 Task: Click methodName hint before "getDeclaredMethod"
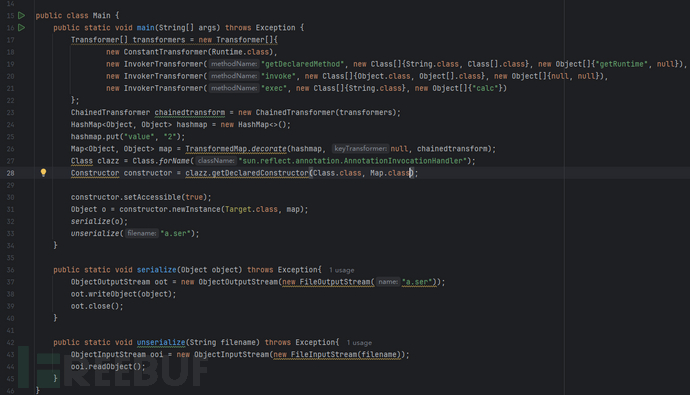point(234,64)
